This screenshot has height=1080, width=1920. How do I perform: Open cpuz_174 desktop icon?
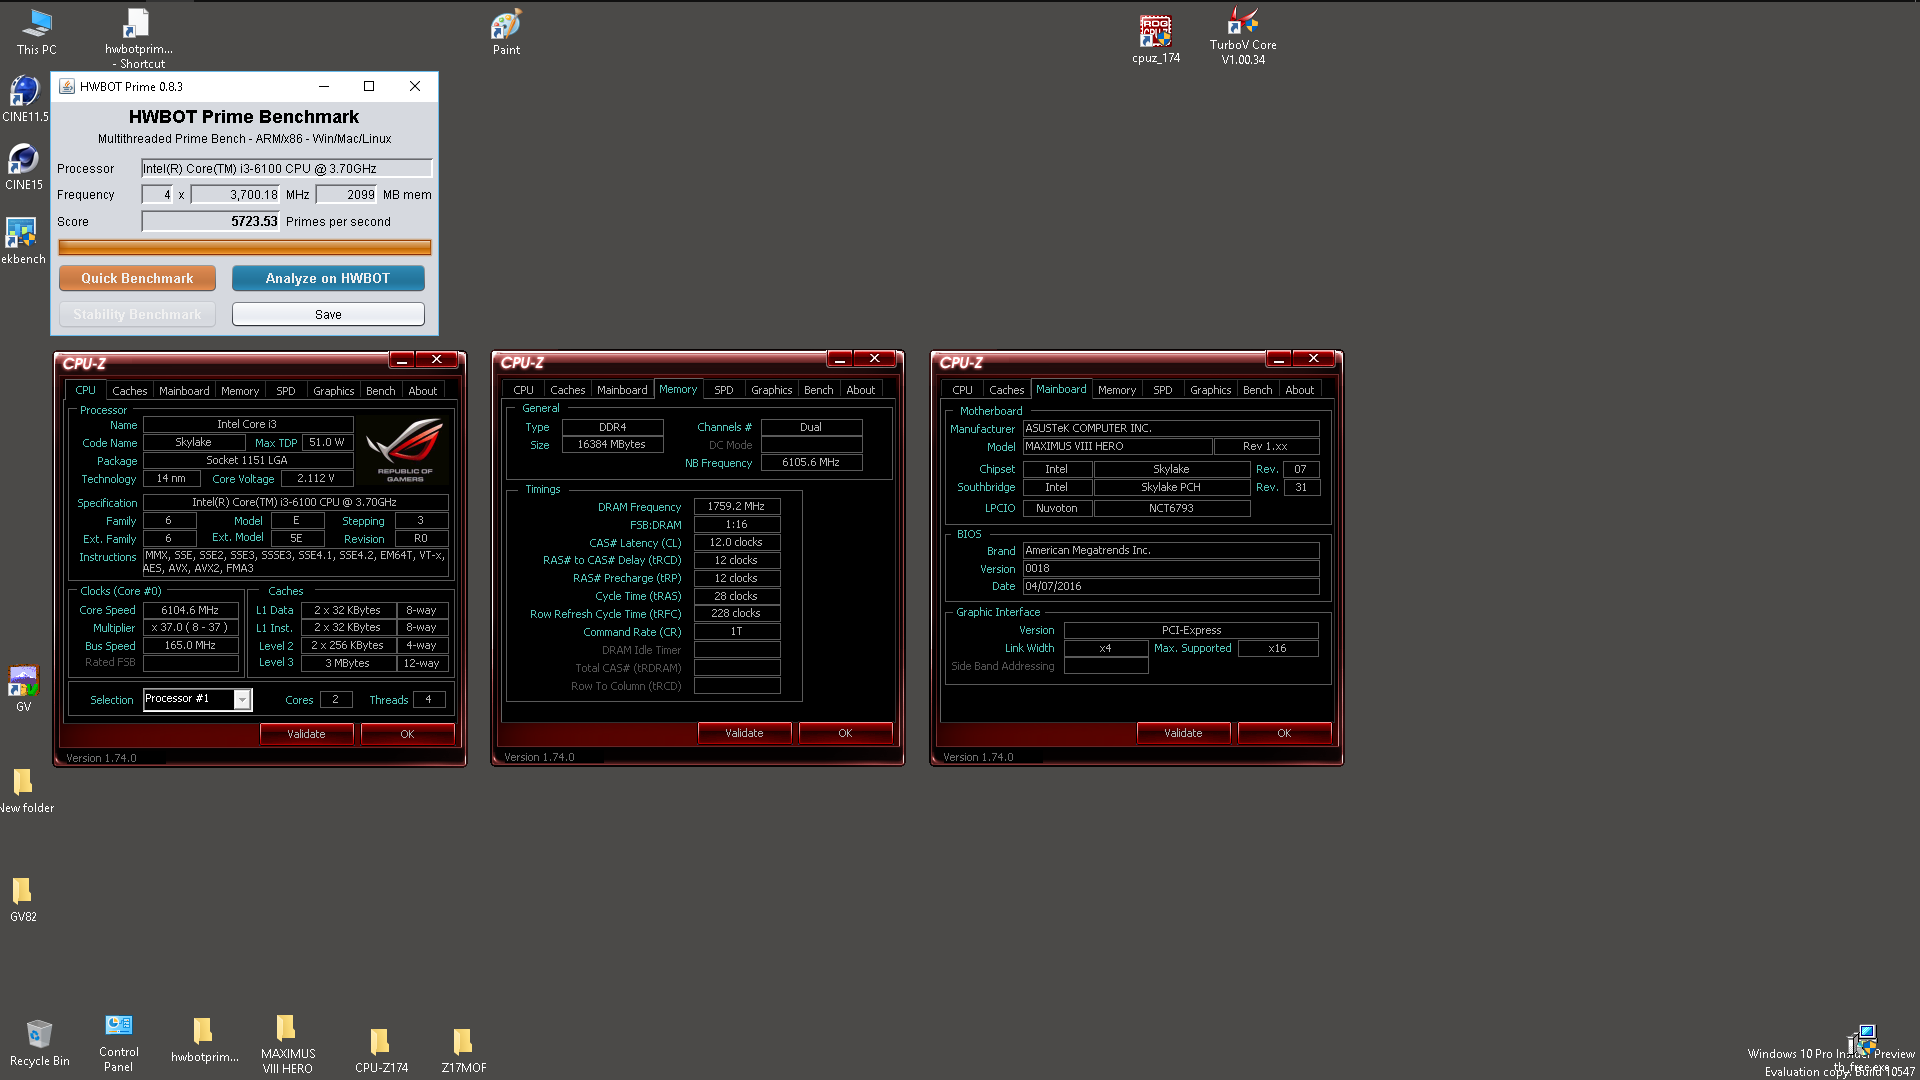point(1156,38)
